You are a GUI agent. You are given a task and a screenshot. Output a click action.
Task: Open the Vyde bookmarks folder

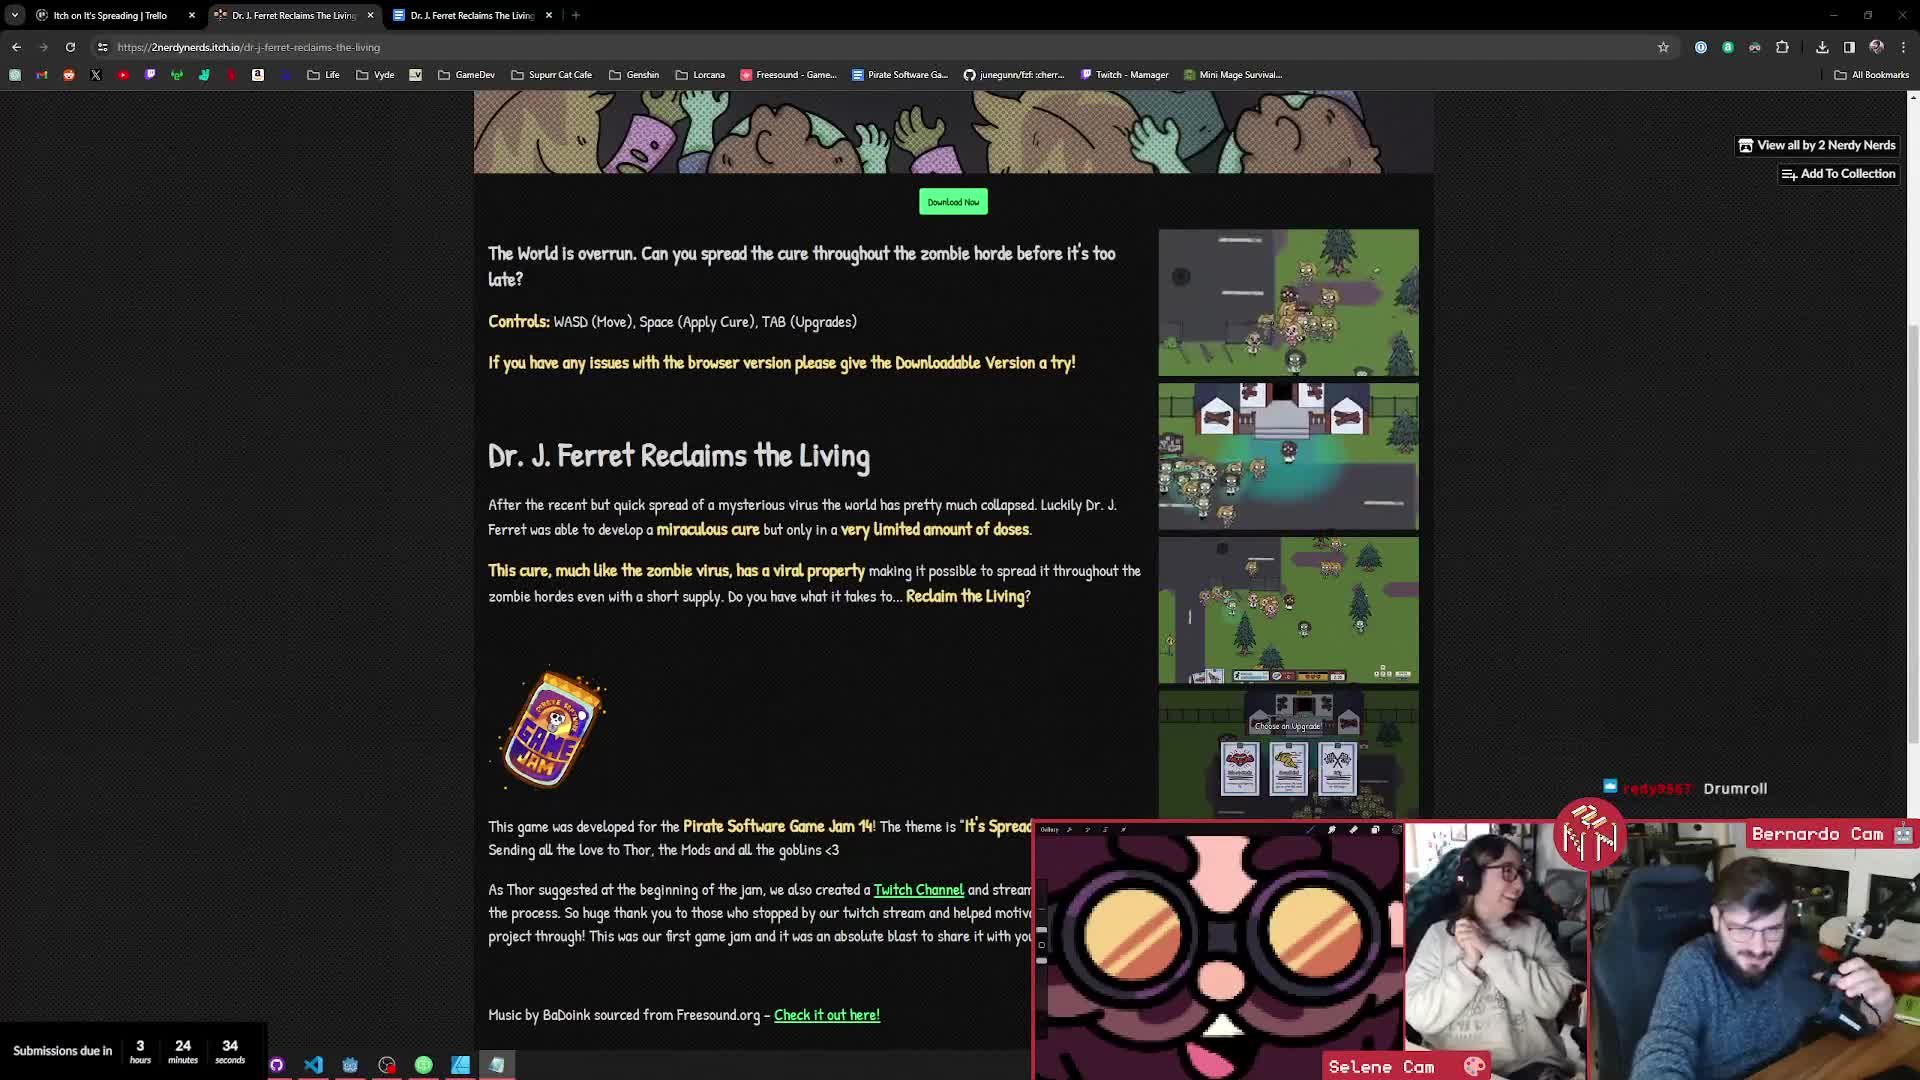[375, 75]
